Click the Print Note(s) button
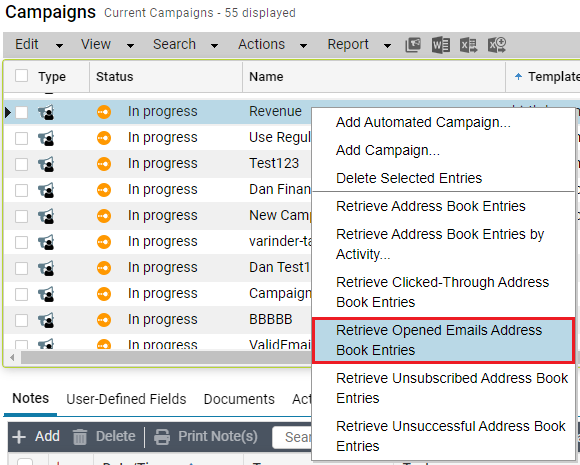Screen dimensions: 580x465 (x=206, y=437)
